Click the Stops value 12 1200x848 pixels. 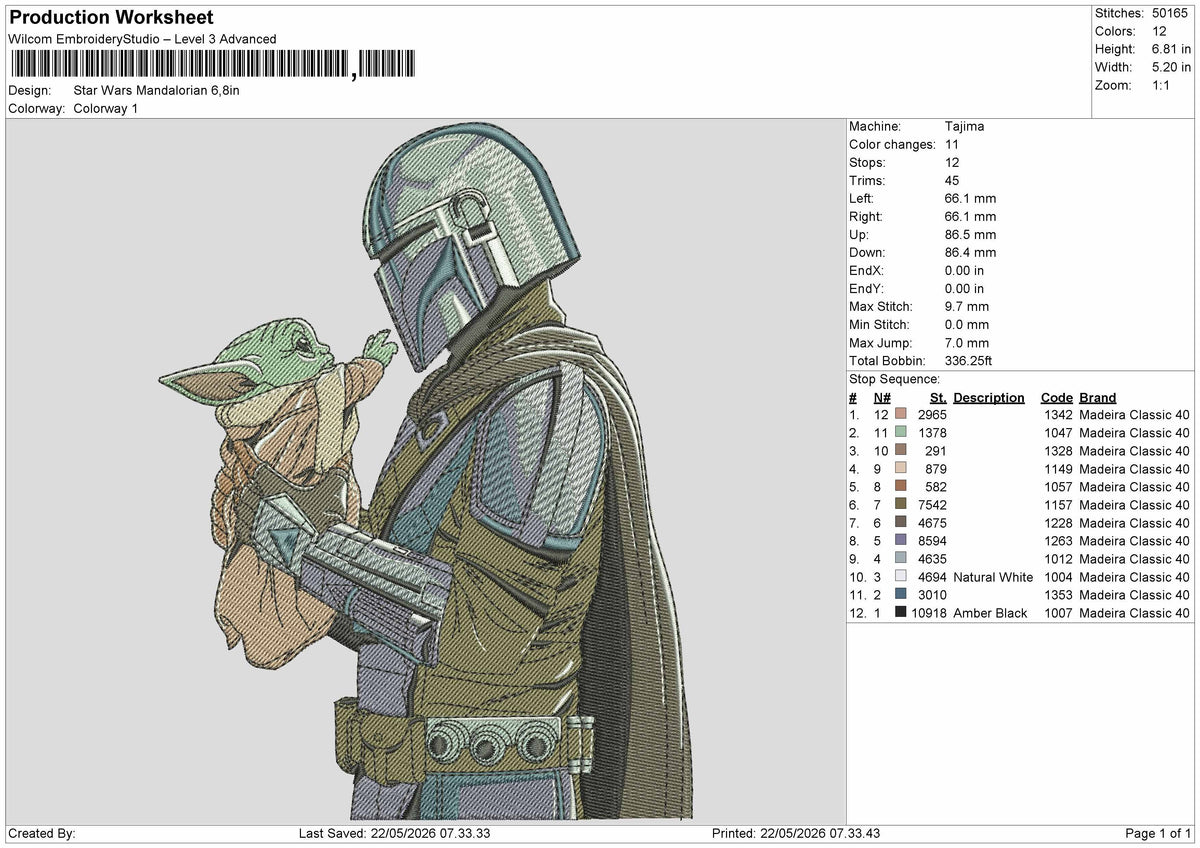tap(952, 163)
